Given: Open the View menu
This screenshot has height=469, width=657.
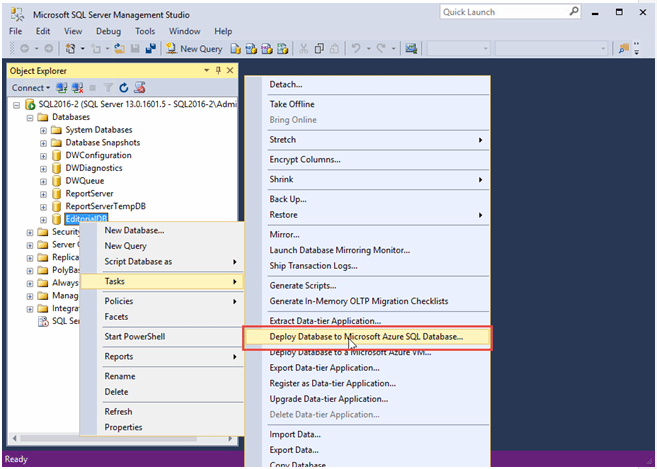Looking at the screenshot, I should [73, 31].
